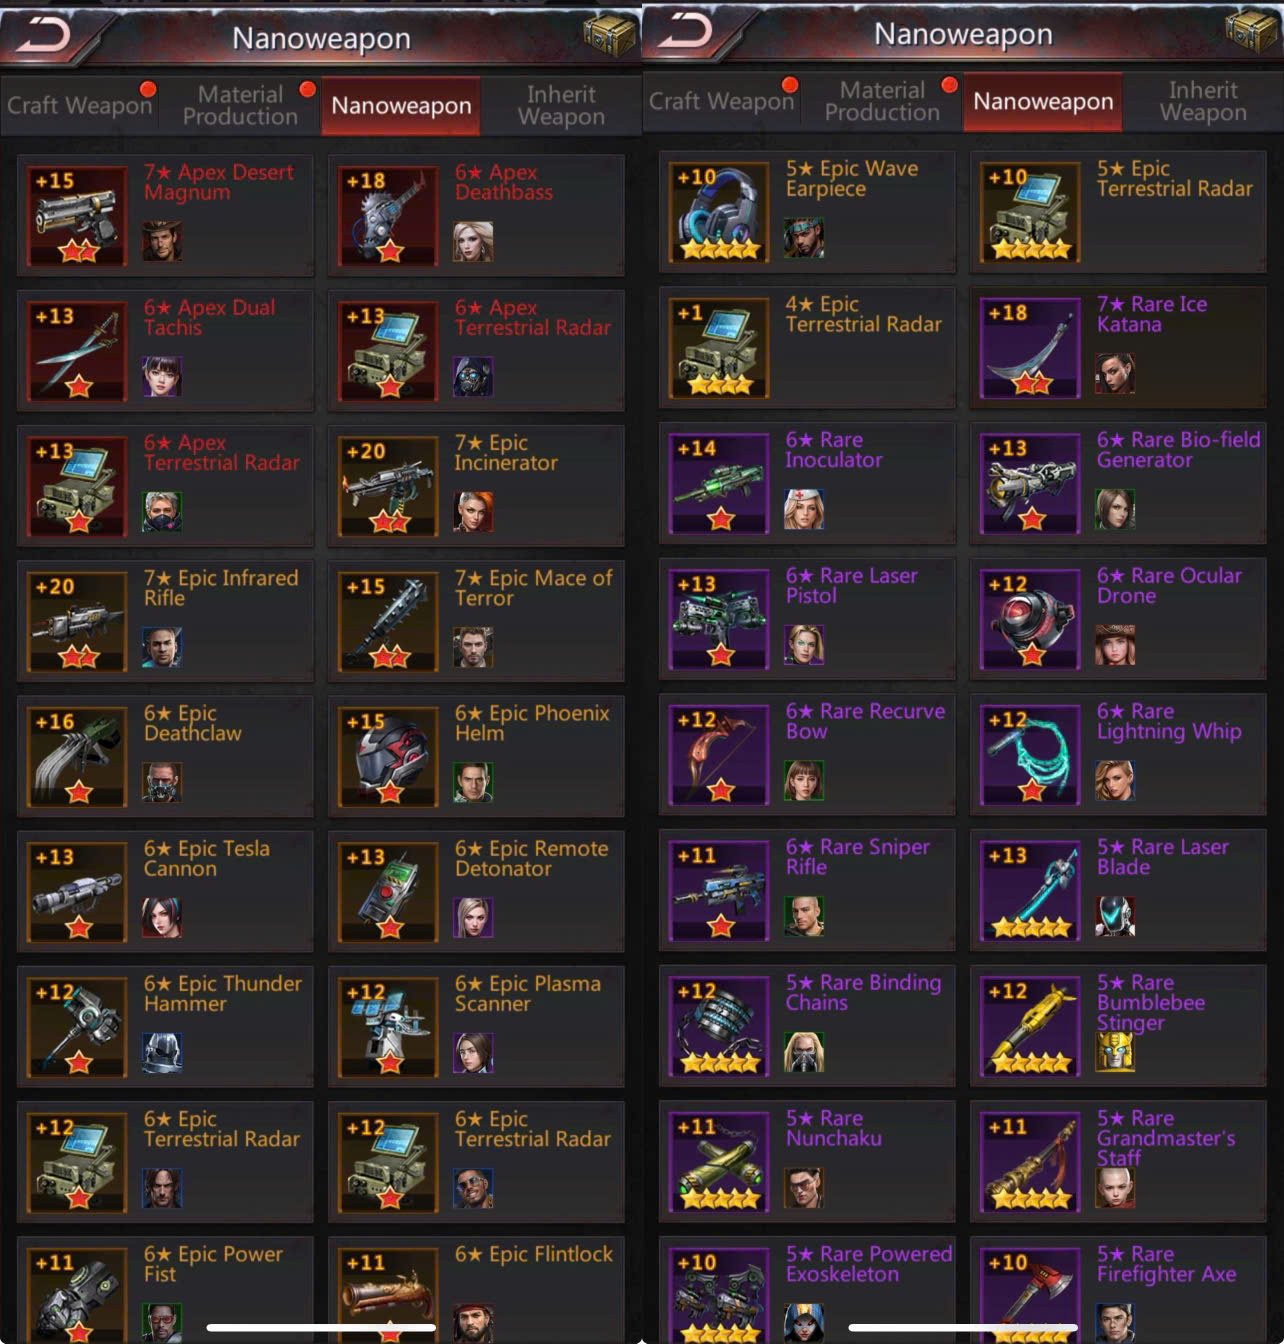
Task: Select the 6★ Epic Thunder Hammer icon
Action: 78,1027
